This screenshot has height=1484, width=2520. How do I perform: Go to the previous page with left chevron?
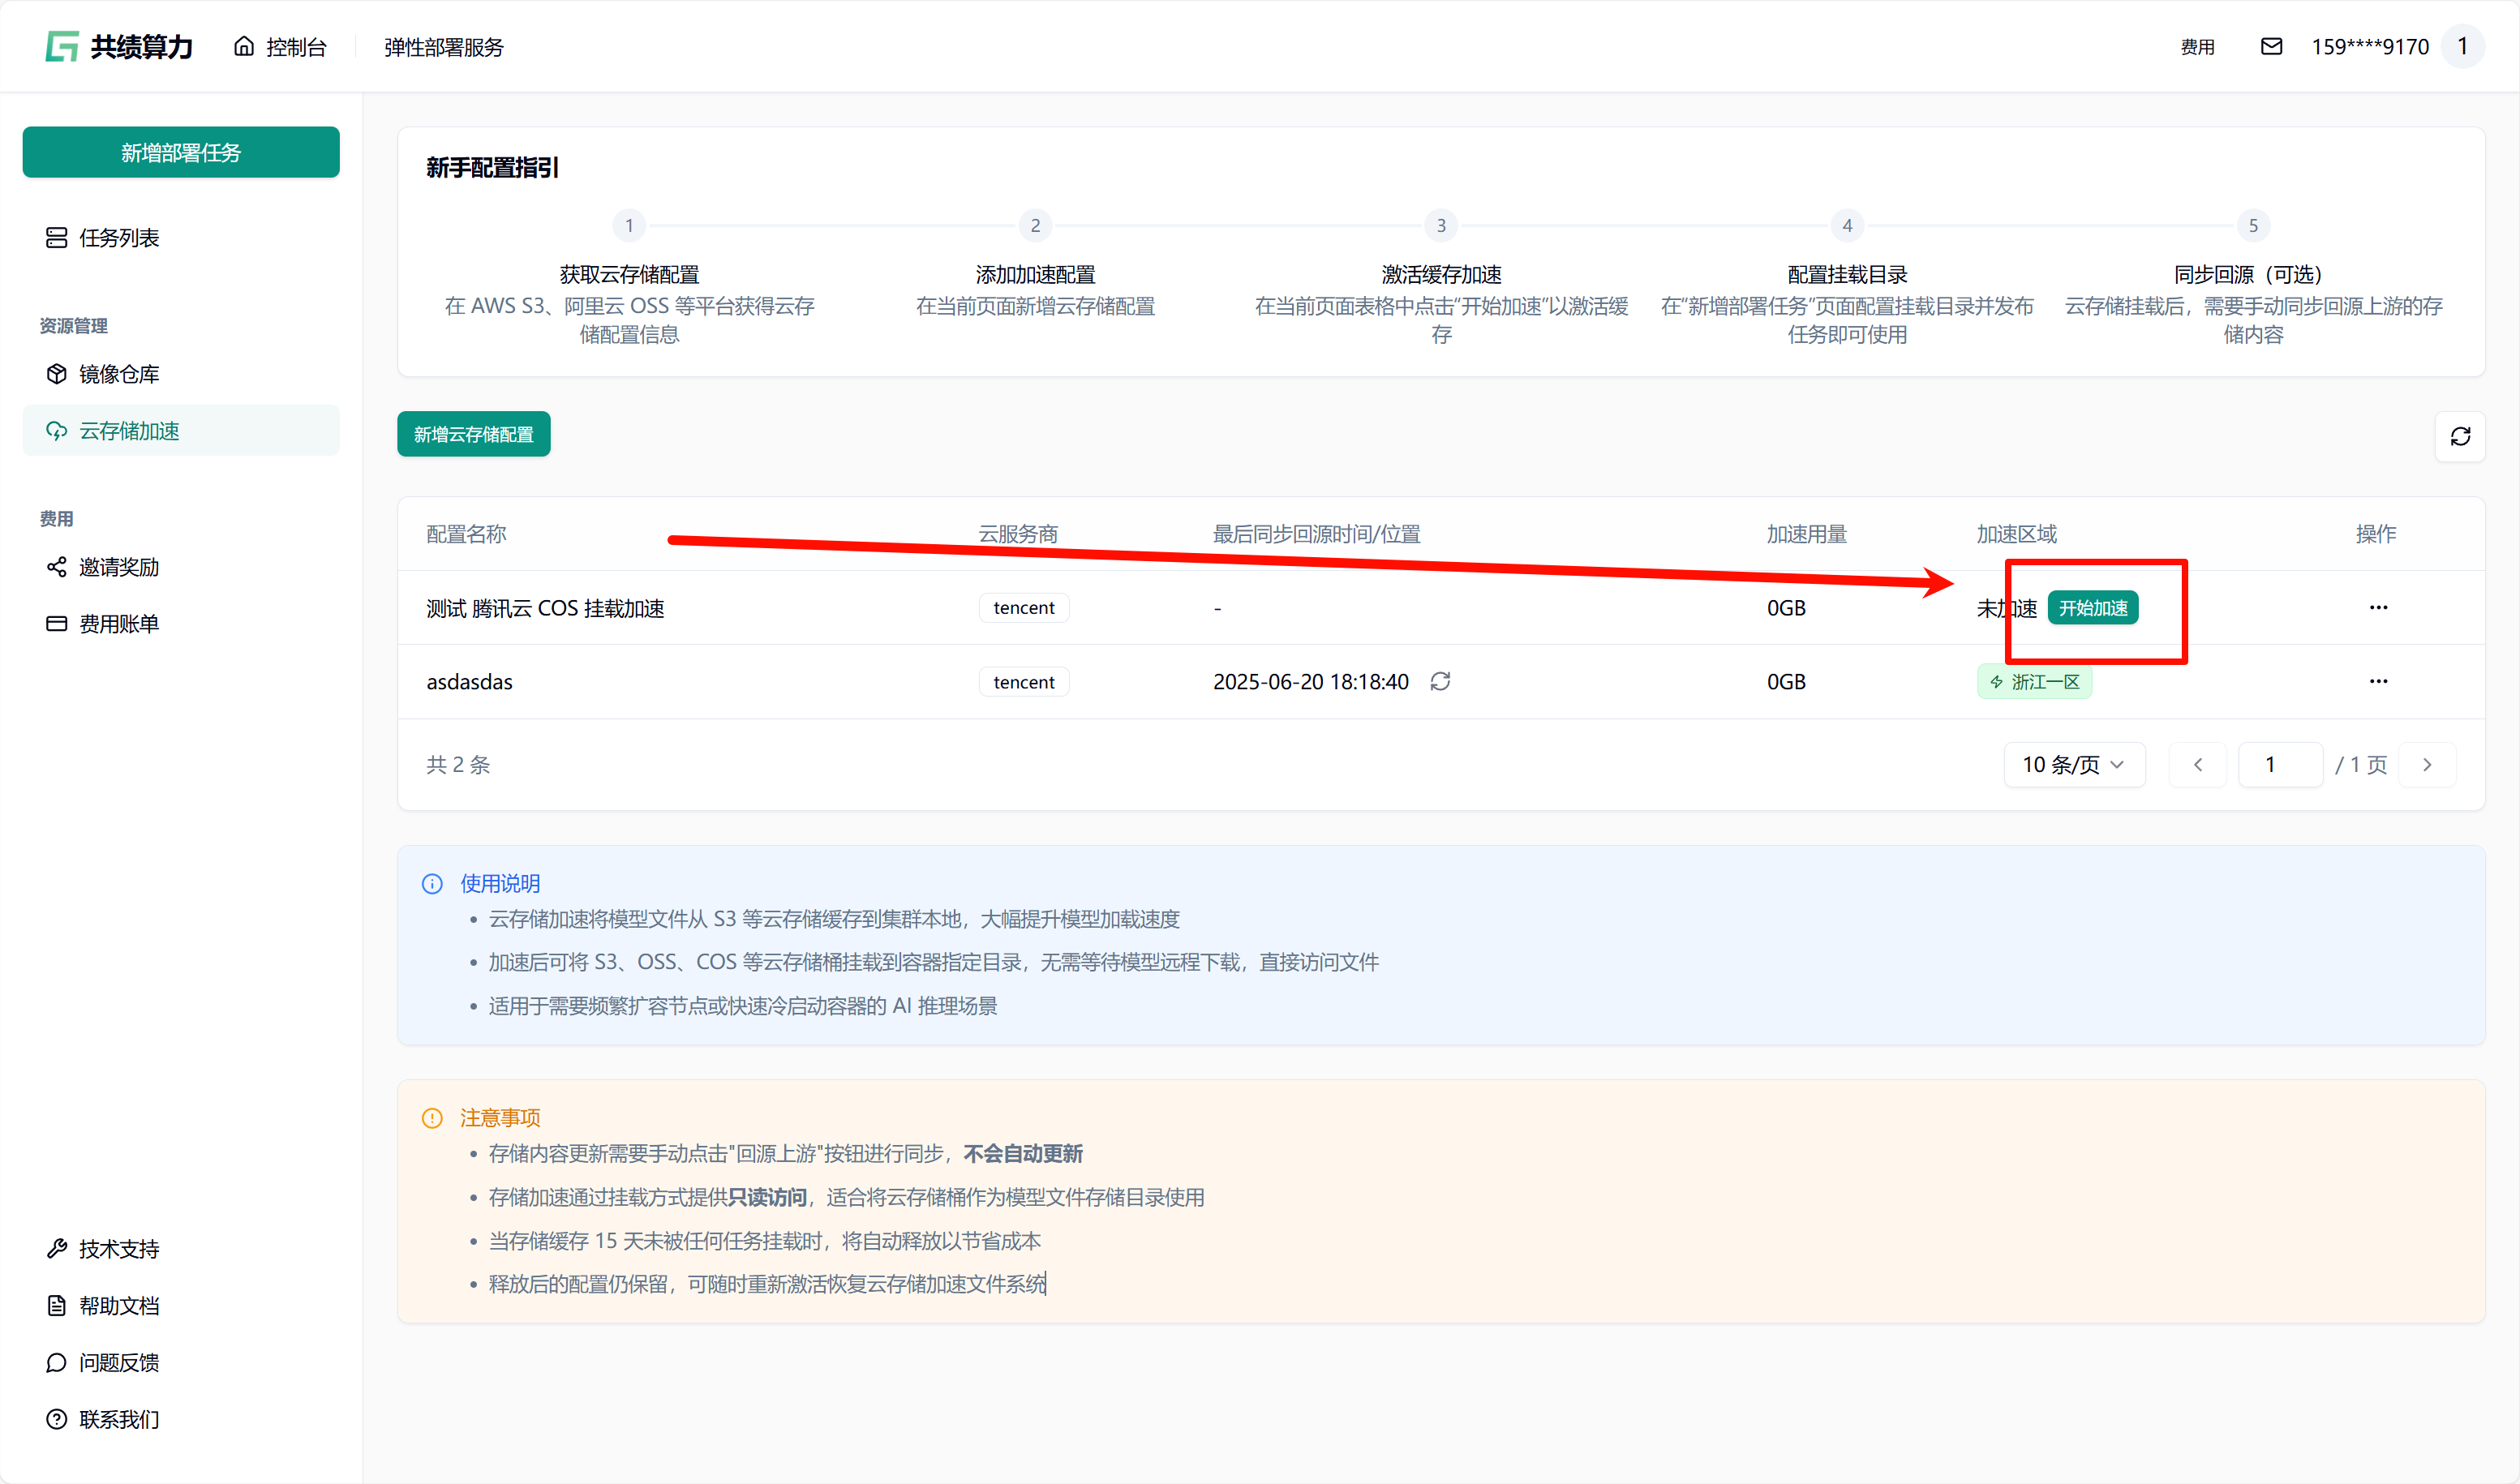point(2198,765)
